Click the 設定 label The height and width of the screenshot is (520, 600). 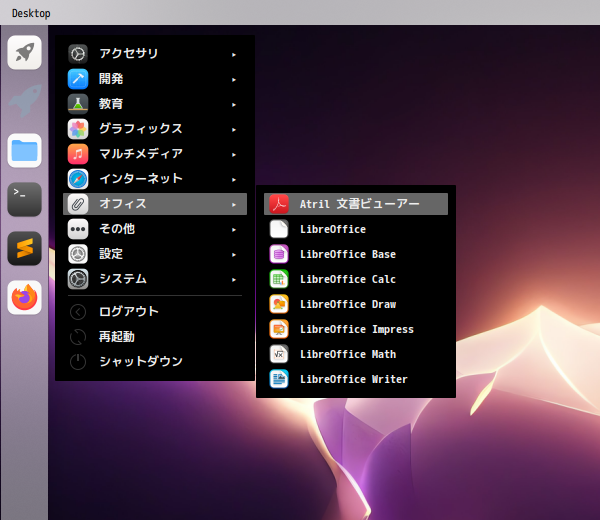pyautogui.click(x=111, y=254)
